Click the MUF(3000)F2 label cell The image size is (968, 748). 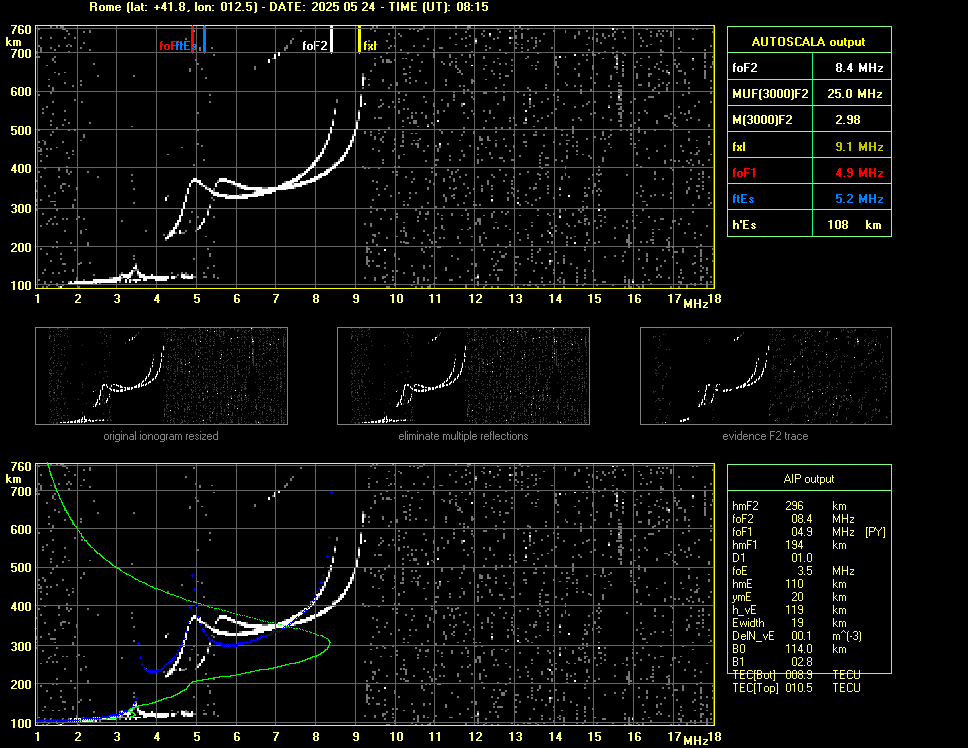pyautogui.click(x=770, y=94)
